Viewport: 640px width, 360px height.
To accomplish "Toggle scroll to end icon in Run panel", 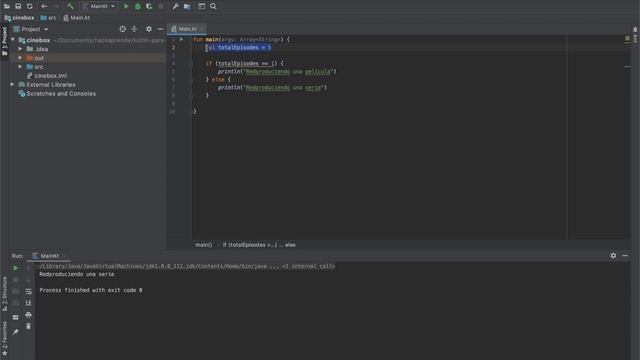I will tap(28, 303).
